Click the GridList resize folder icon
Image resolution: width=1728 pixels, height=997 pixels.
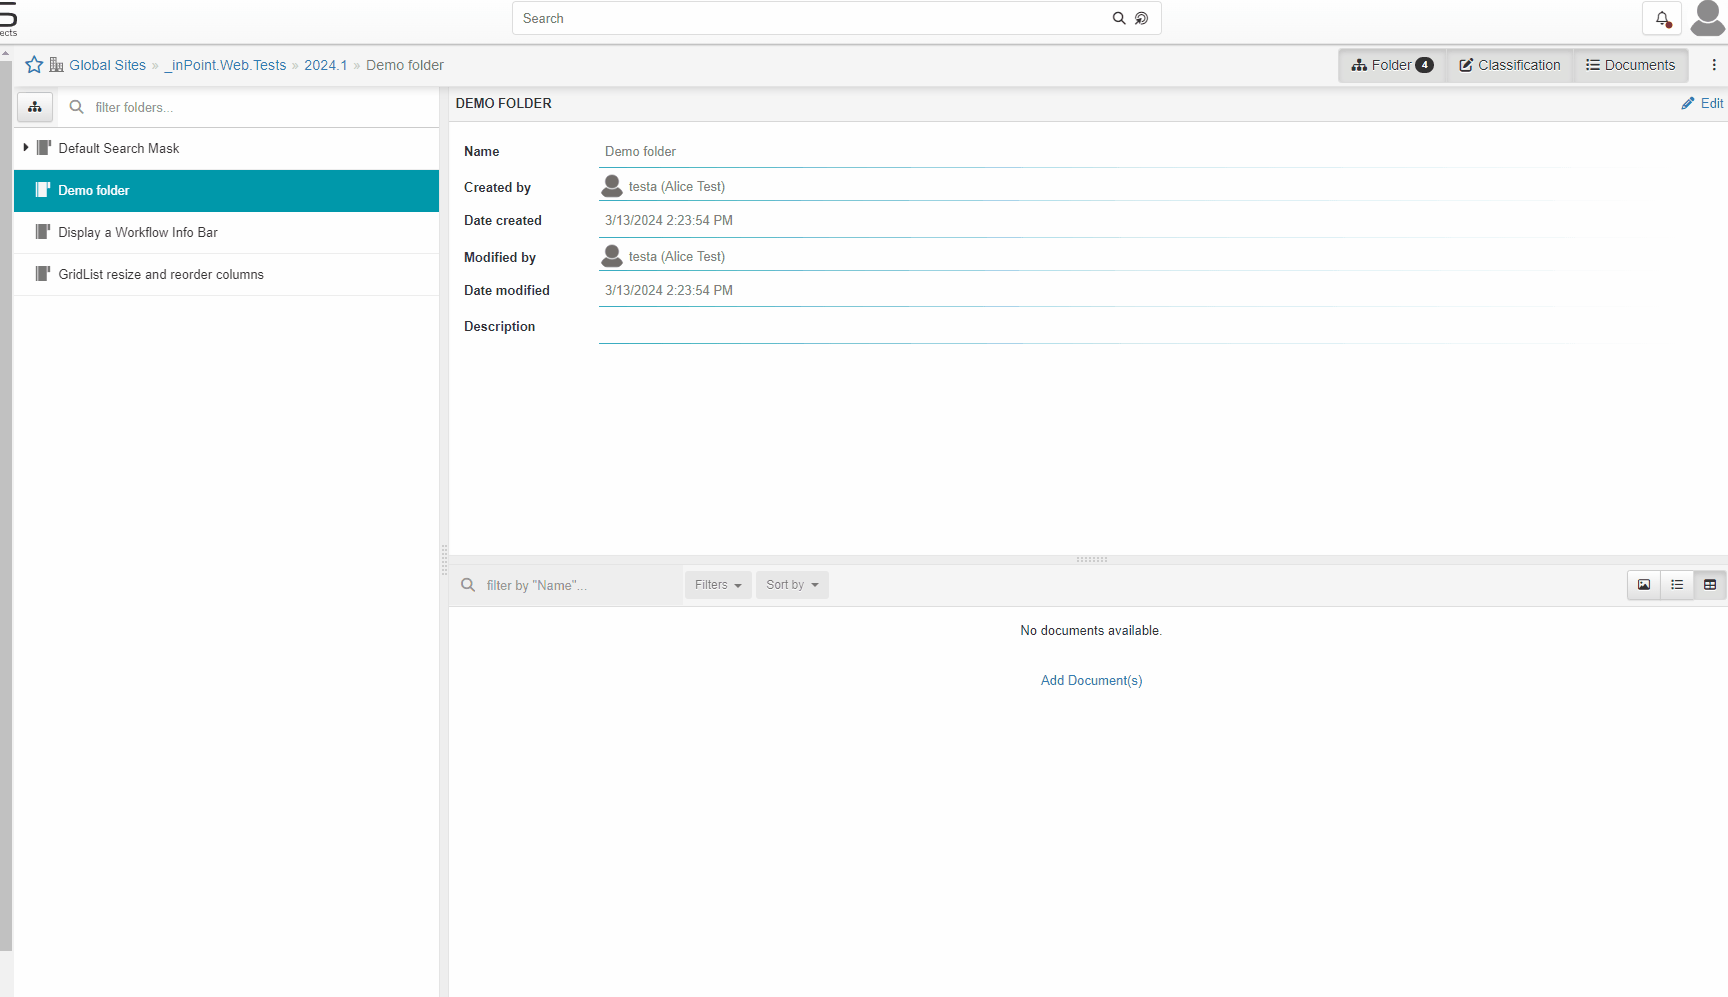click(x=43, y=274)
